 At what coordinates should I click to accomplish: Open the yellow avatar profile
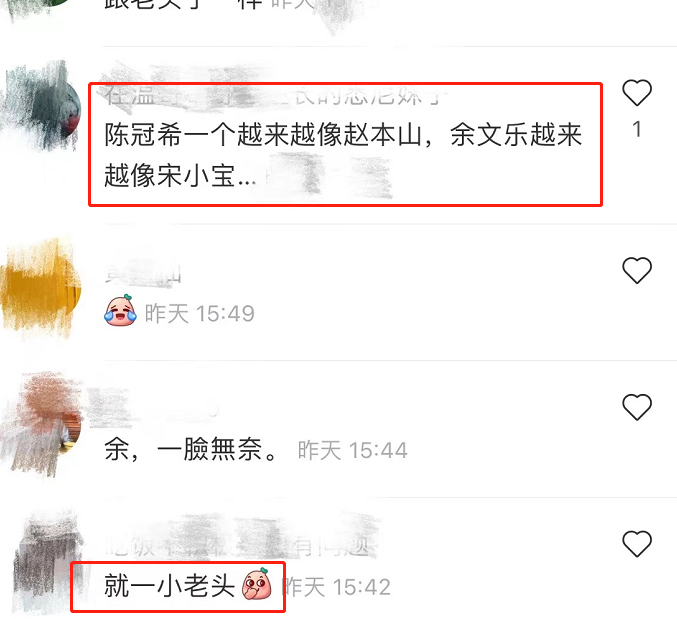tap(40, 285)
